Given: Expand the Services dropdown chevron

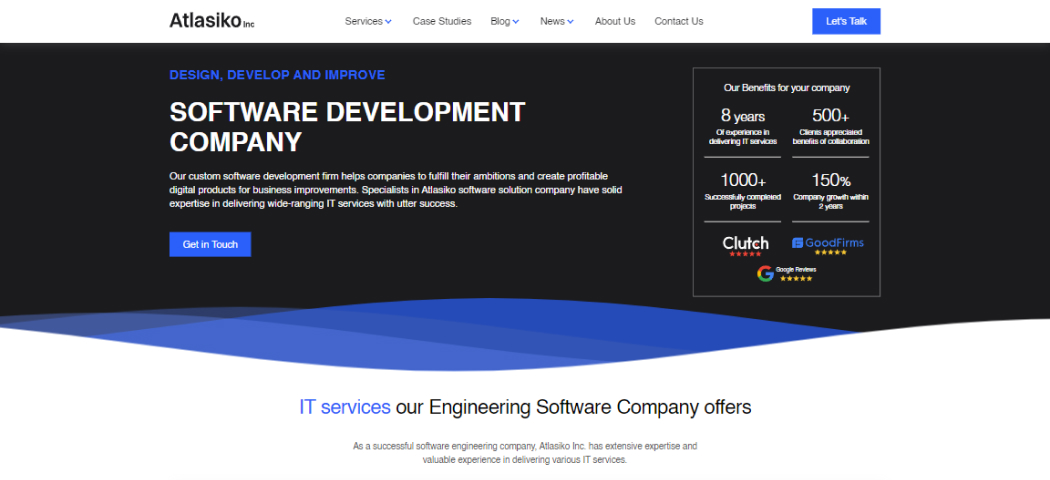Looking at the screenshot, I should point(388,22).
